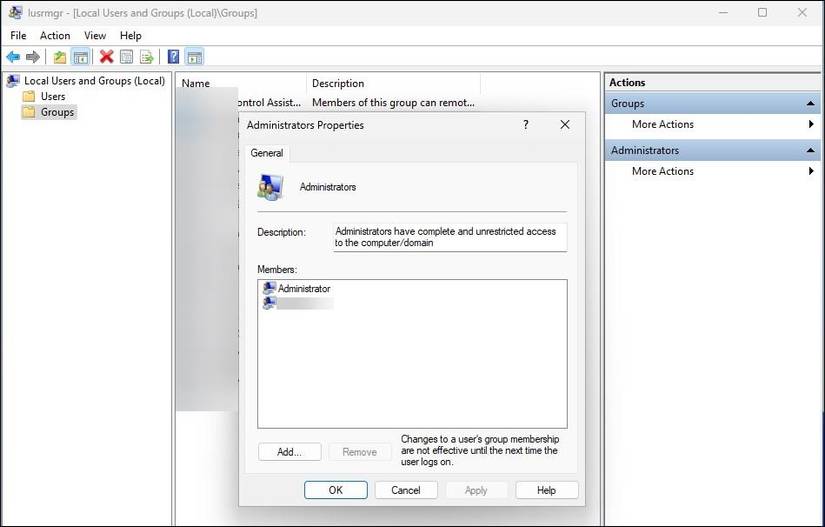Click into the Description text field
This screenshot has width=825, height=527.
[450, 237]
